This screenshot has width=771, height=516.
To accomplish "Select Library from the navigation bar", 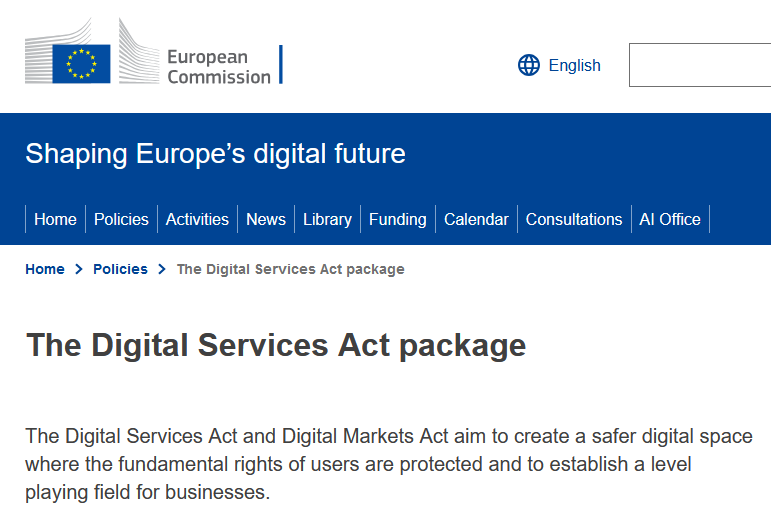I will [327, 220].
